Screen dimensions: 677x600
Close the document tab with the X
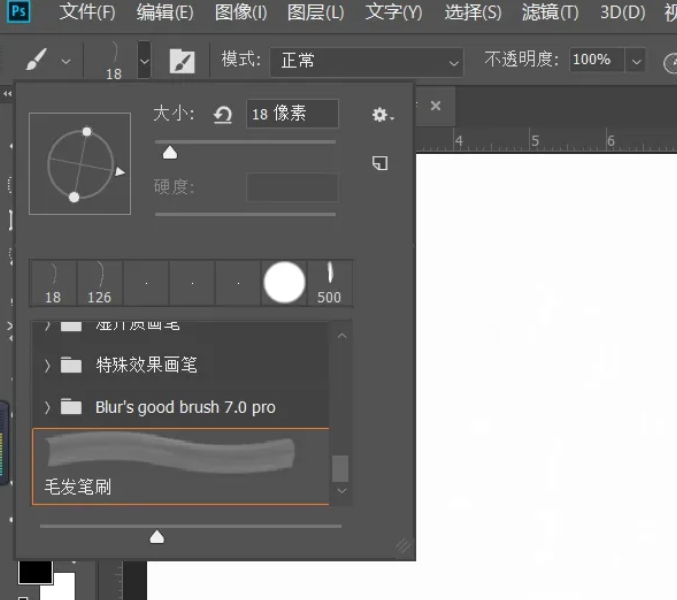435,105
